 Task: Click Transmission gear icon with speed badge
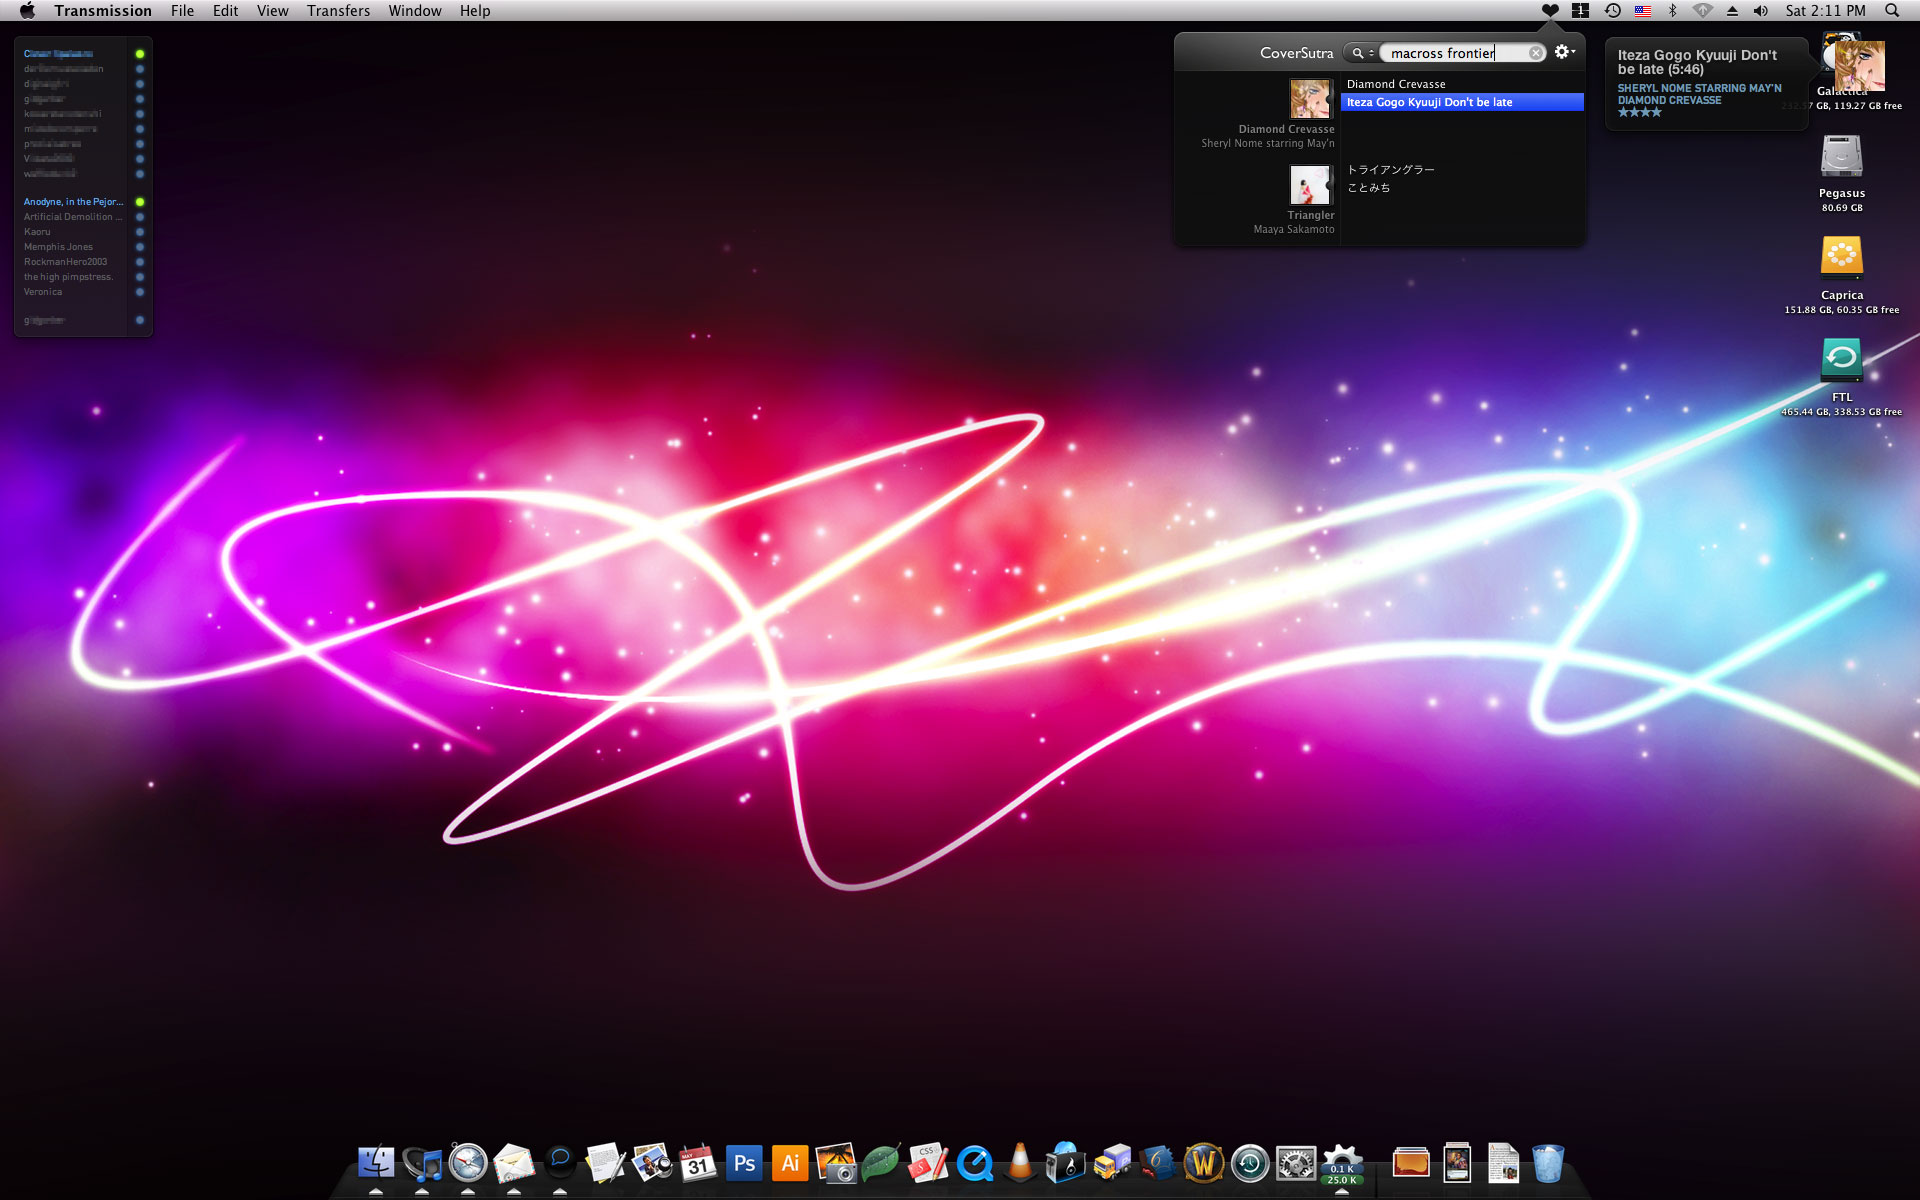[x=1342, y=1163]
